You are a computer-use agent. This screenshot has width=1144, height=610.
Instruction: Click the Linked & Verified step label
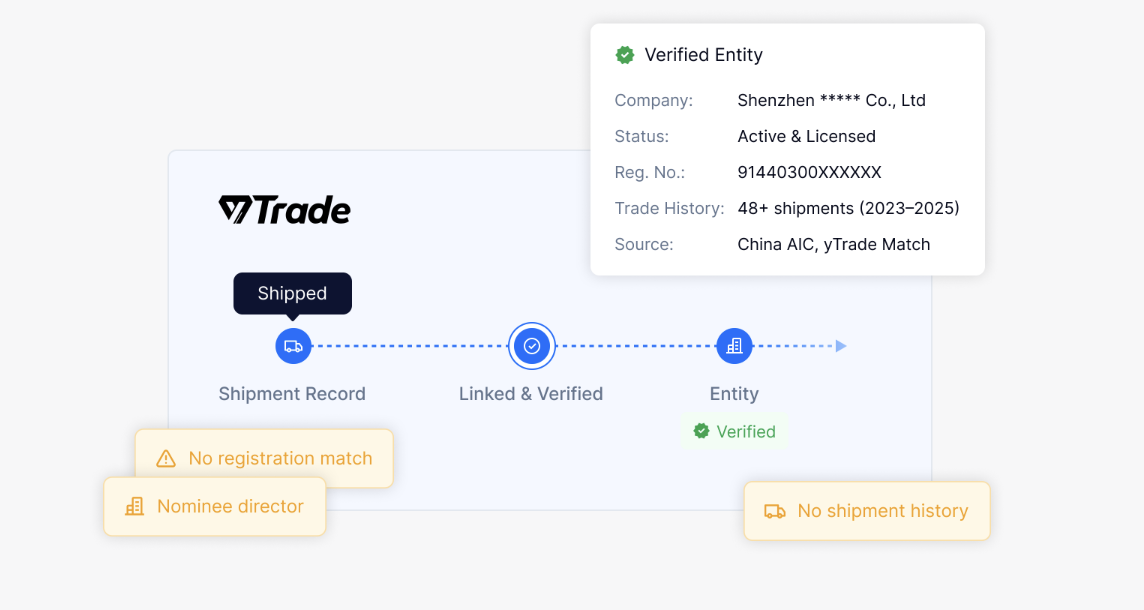[x=531, y=394]
